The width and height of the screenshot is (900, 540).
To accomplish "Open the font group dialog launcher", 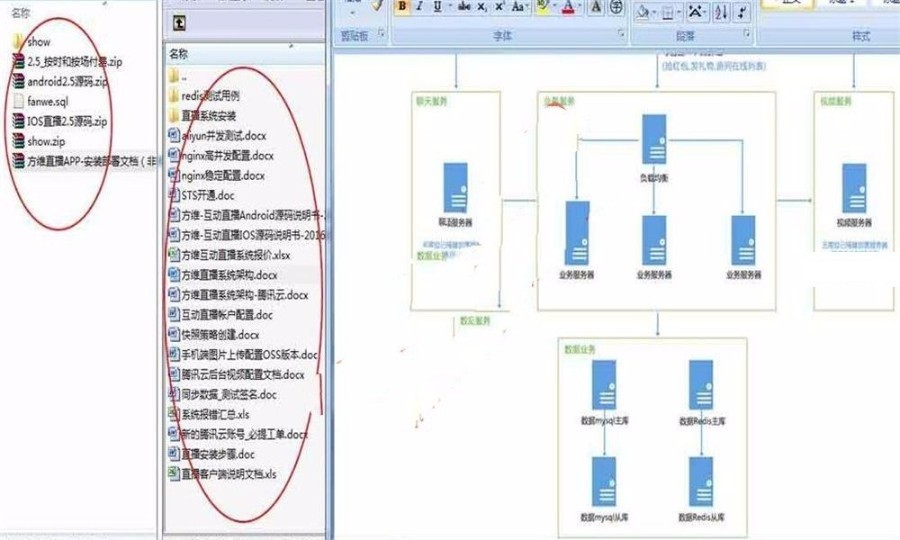I will (621, 34).
